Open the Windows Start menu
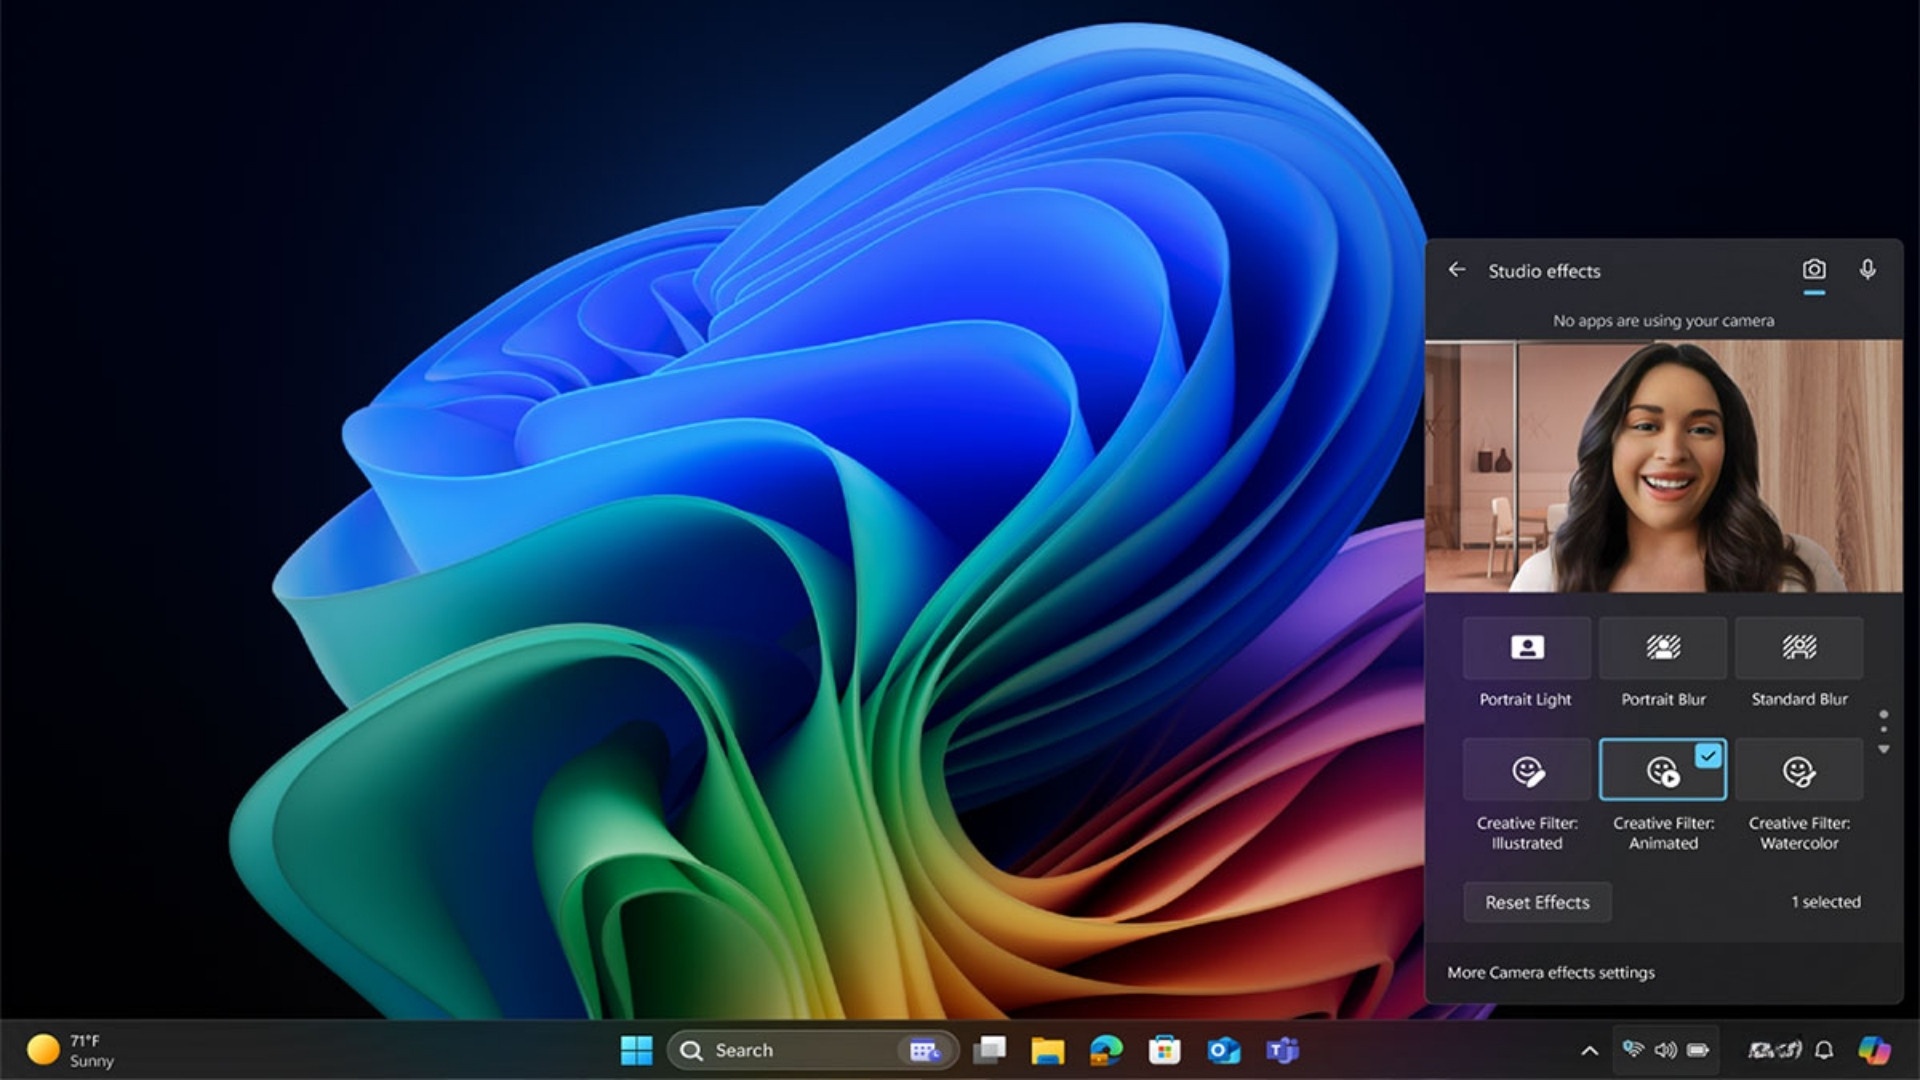This screenshot has width=1920, height=1080. 636,1050
